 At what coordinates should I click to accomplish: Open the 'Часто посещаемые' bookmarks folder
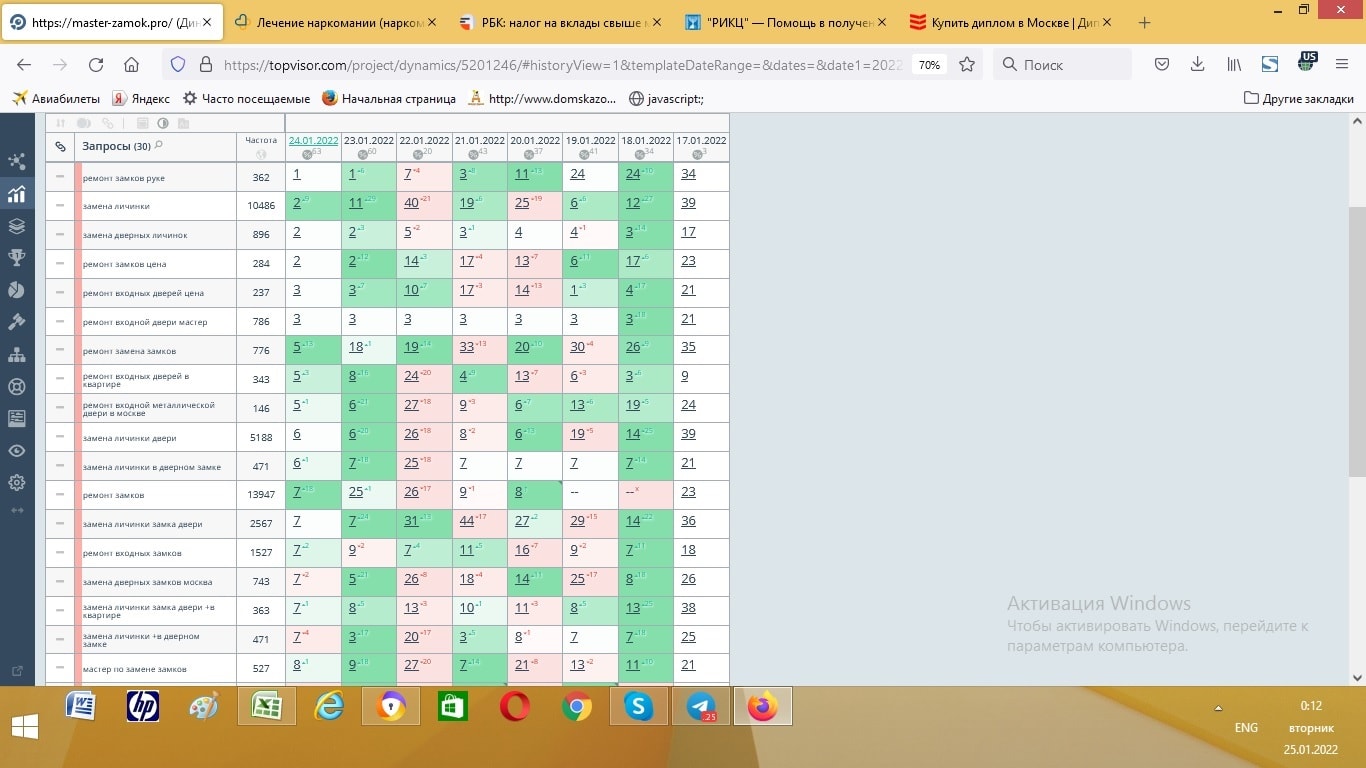tap(247, 98)
